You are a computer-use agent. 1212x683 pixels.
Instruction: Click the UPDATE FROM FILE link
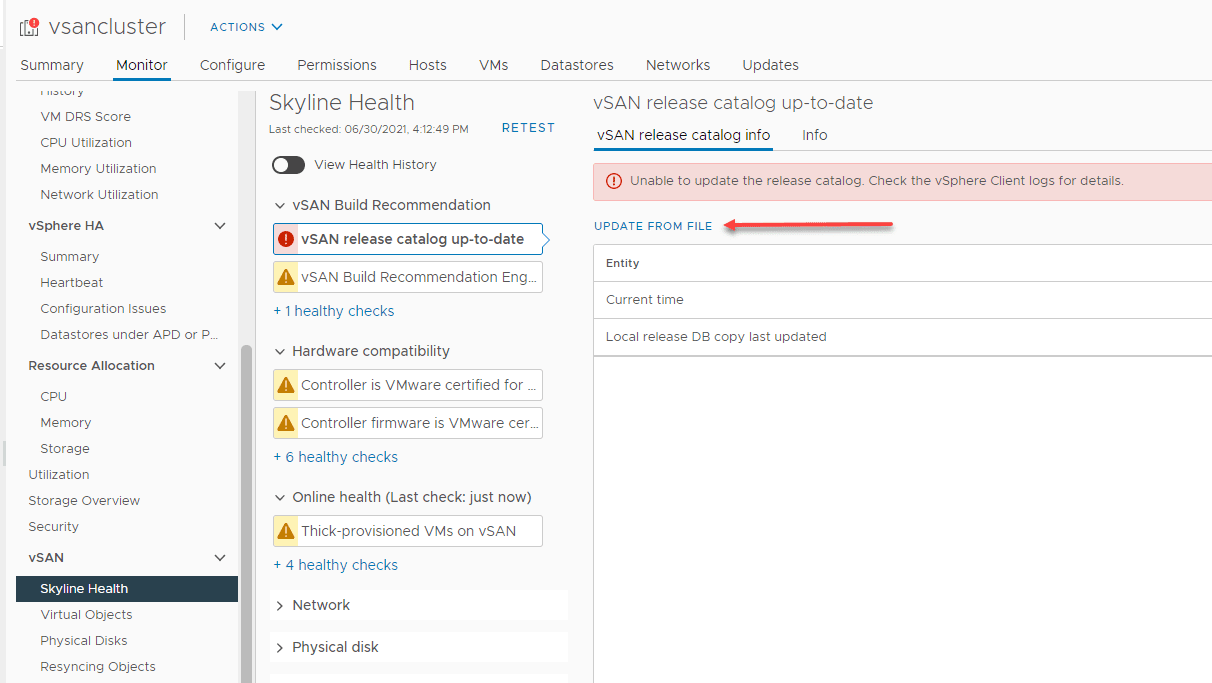tap(653, 226)
